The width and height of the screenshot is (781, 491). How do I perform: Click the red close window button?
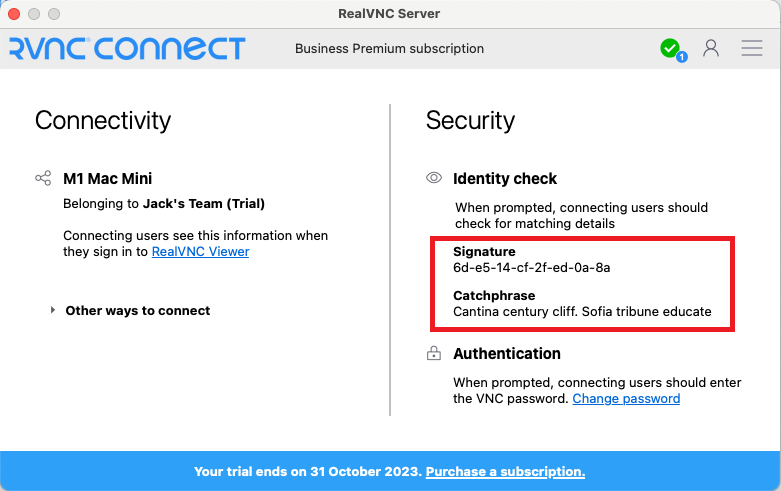point(14,13)
